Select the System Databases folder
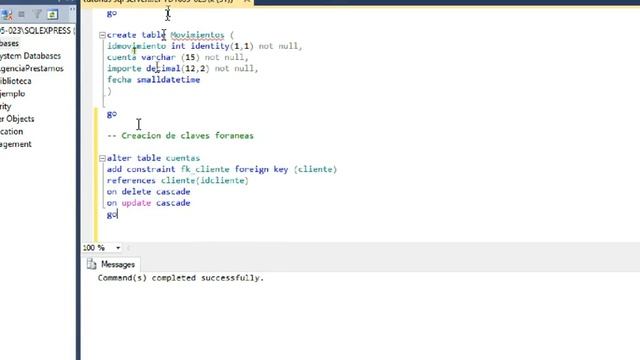 coord(31,56)
